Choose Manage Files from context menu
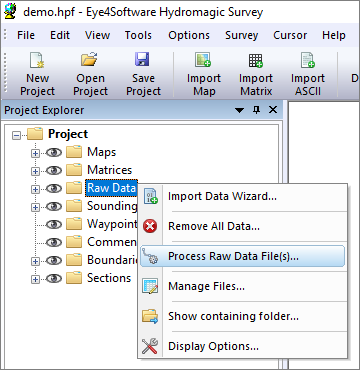Image resolution: width=360 pixels, height=370 pixels. [x=242, y=286]
